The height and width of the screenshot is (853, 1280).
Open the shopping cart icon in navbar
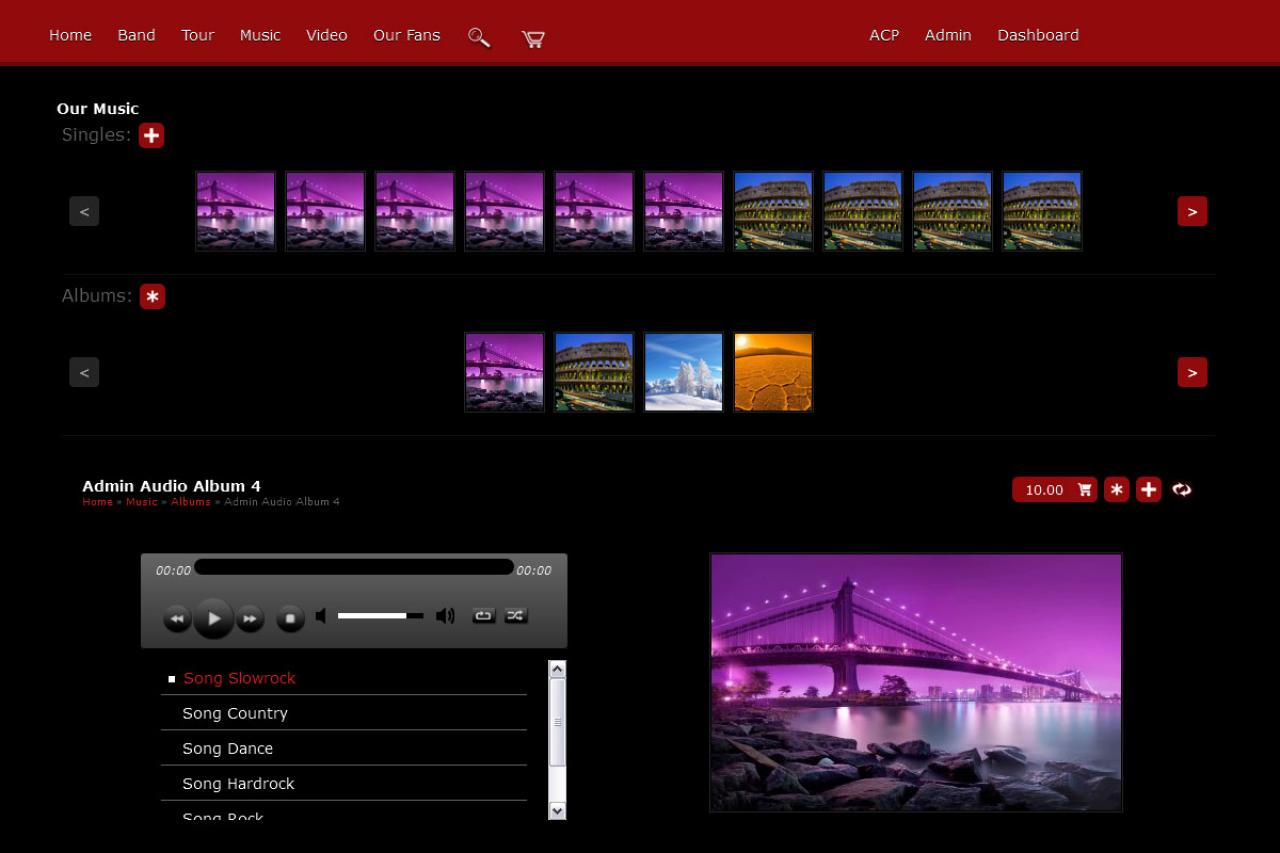[x=533, y=38]
